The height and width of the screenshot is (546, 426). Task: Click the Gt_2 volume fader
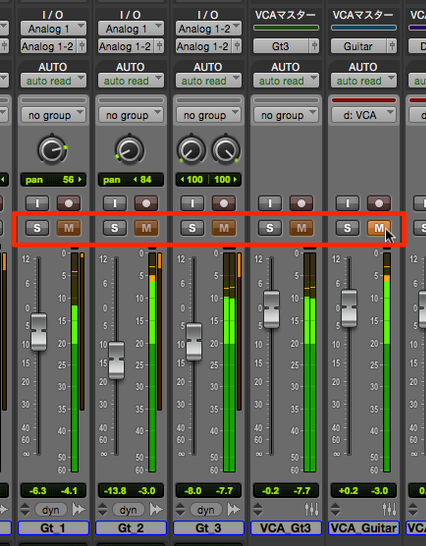pyautogui.click(x=116, y=360)
